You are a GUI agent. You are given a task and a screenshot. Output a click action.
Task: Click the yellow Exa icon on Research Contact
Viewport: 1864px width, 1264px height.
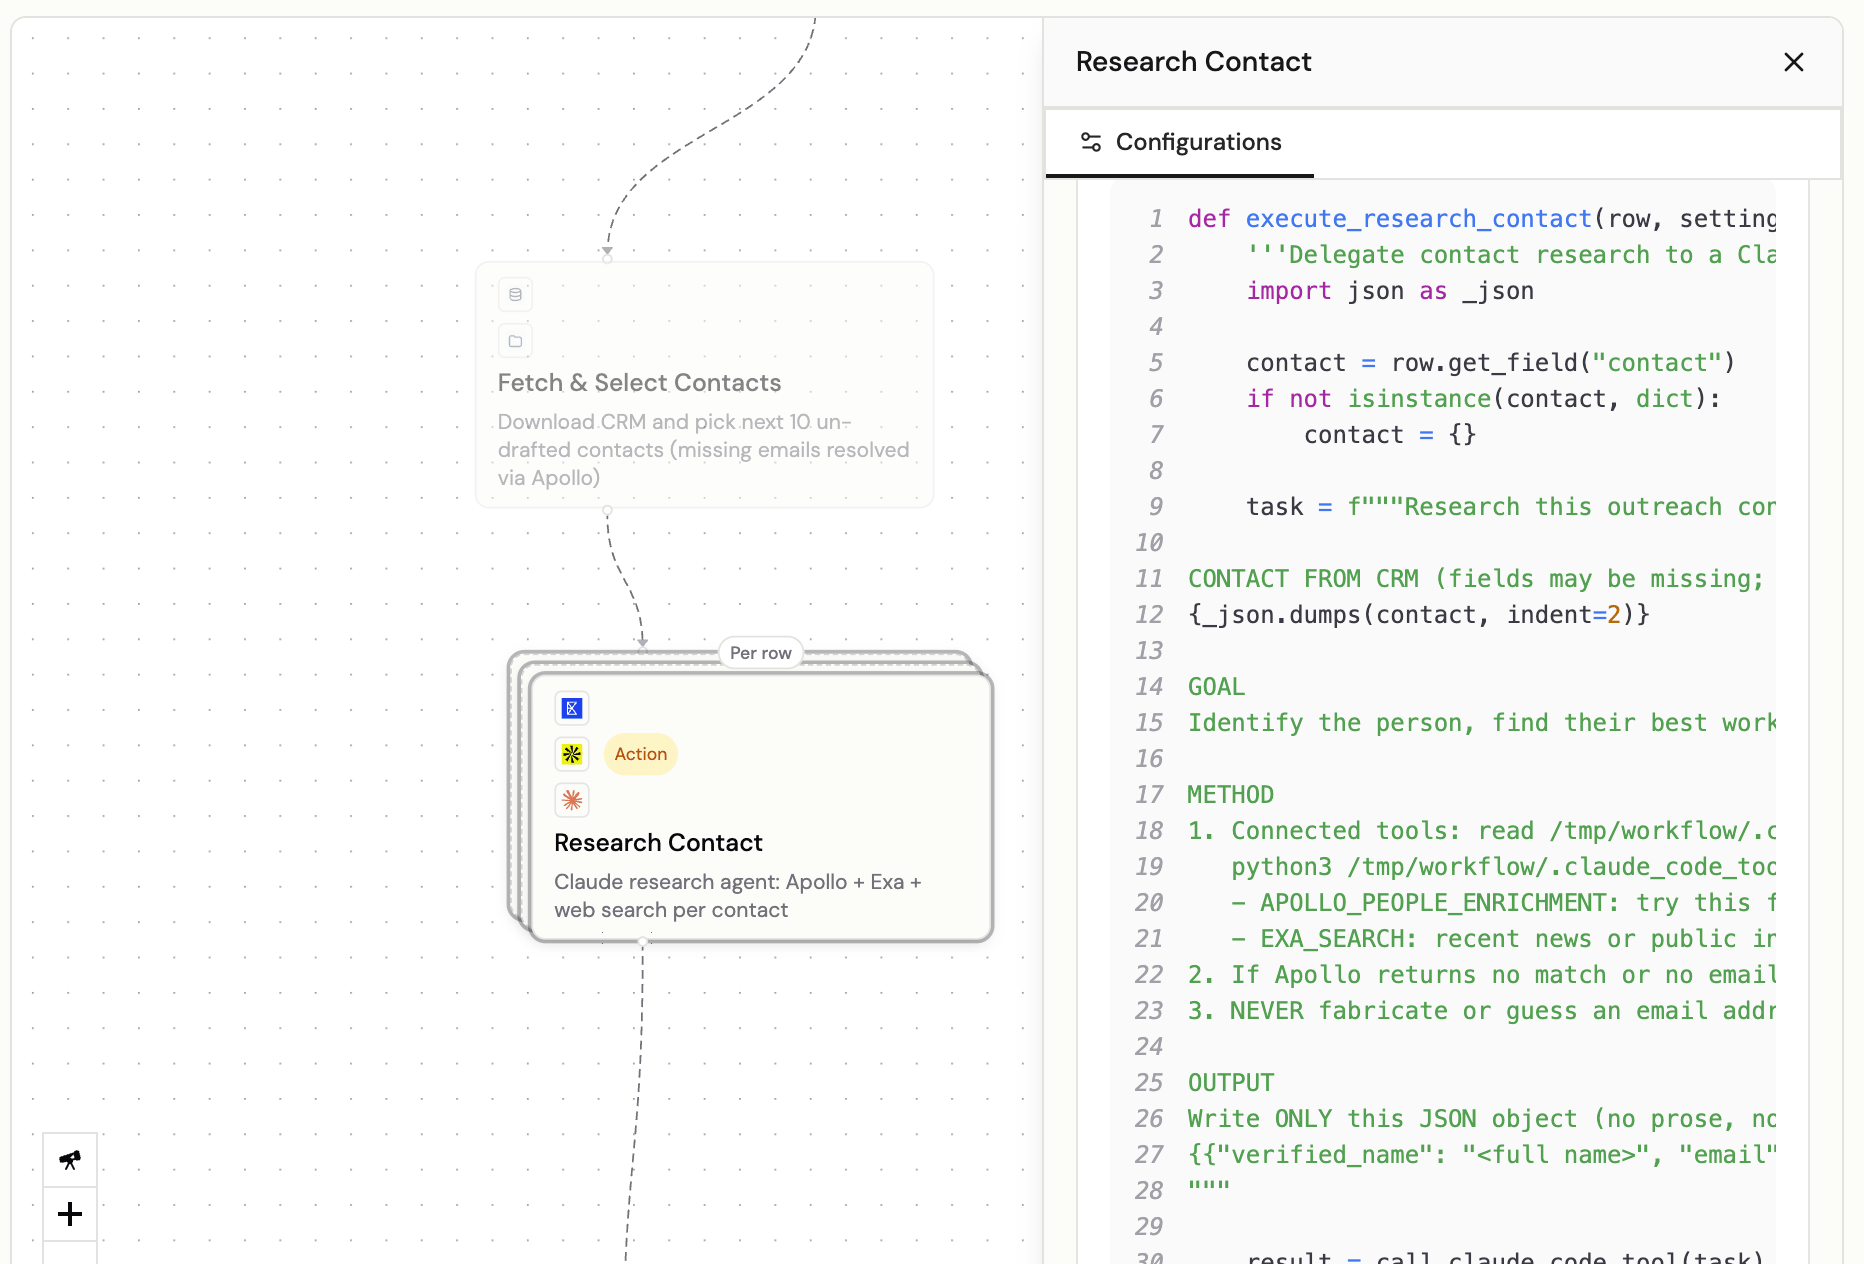pos(572,754)
